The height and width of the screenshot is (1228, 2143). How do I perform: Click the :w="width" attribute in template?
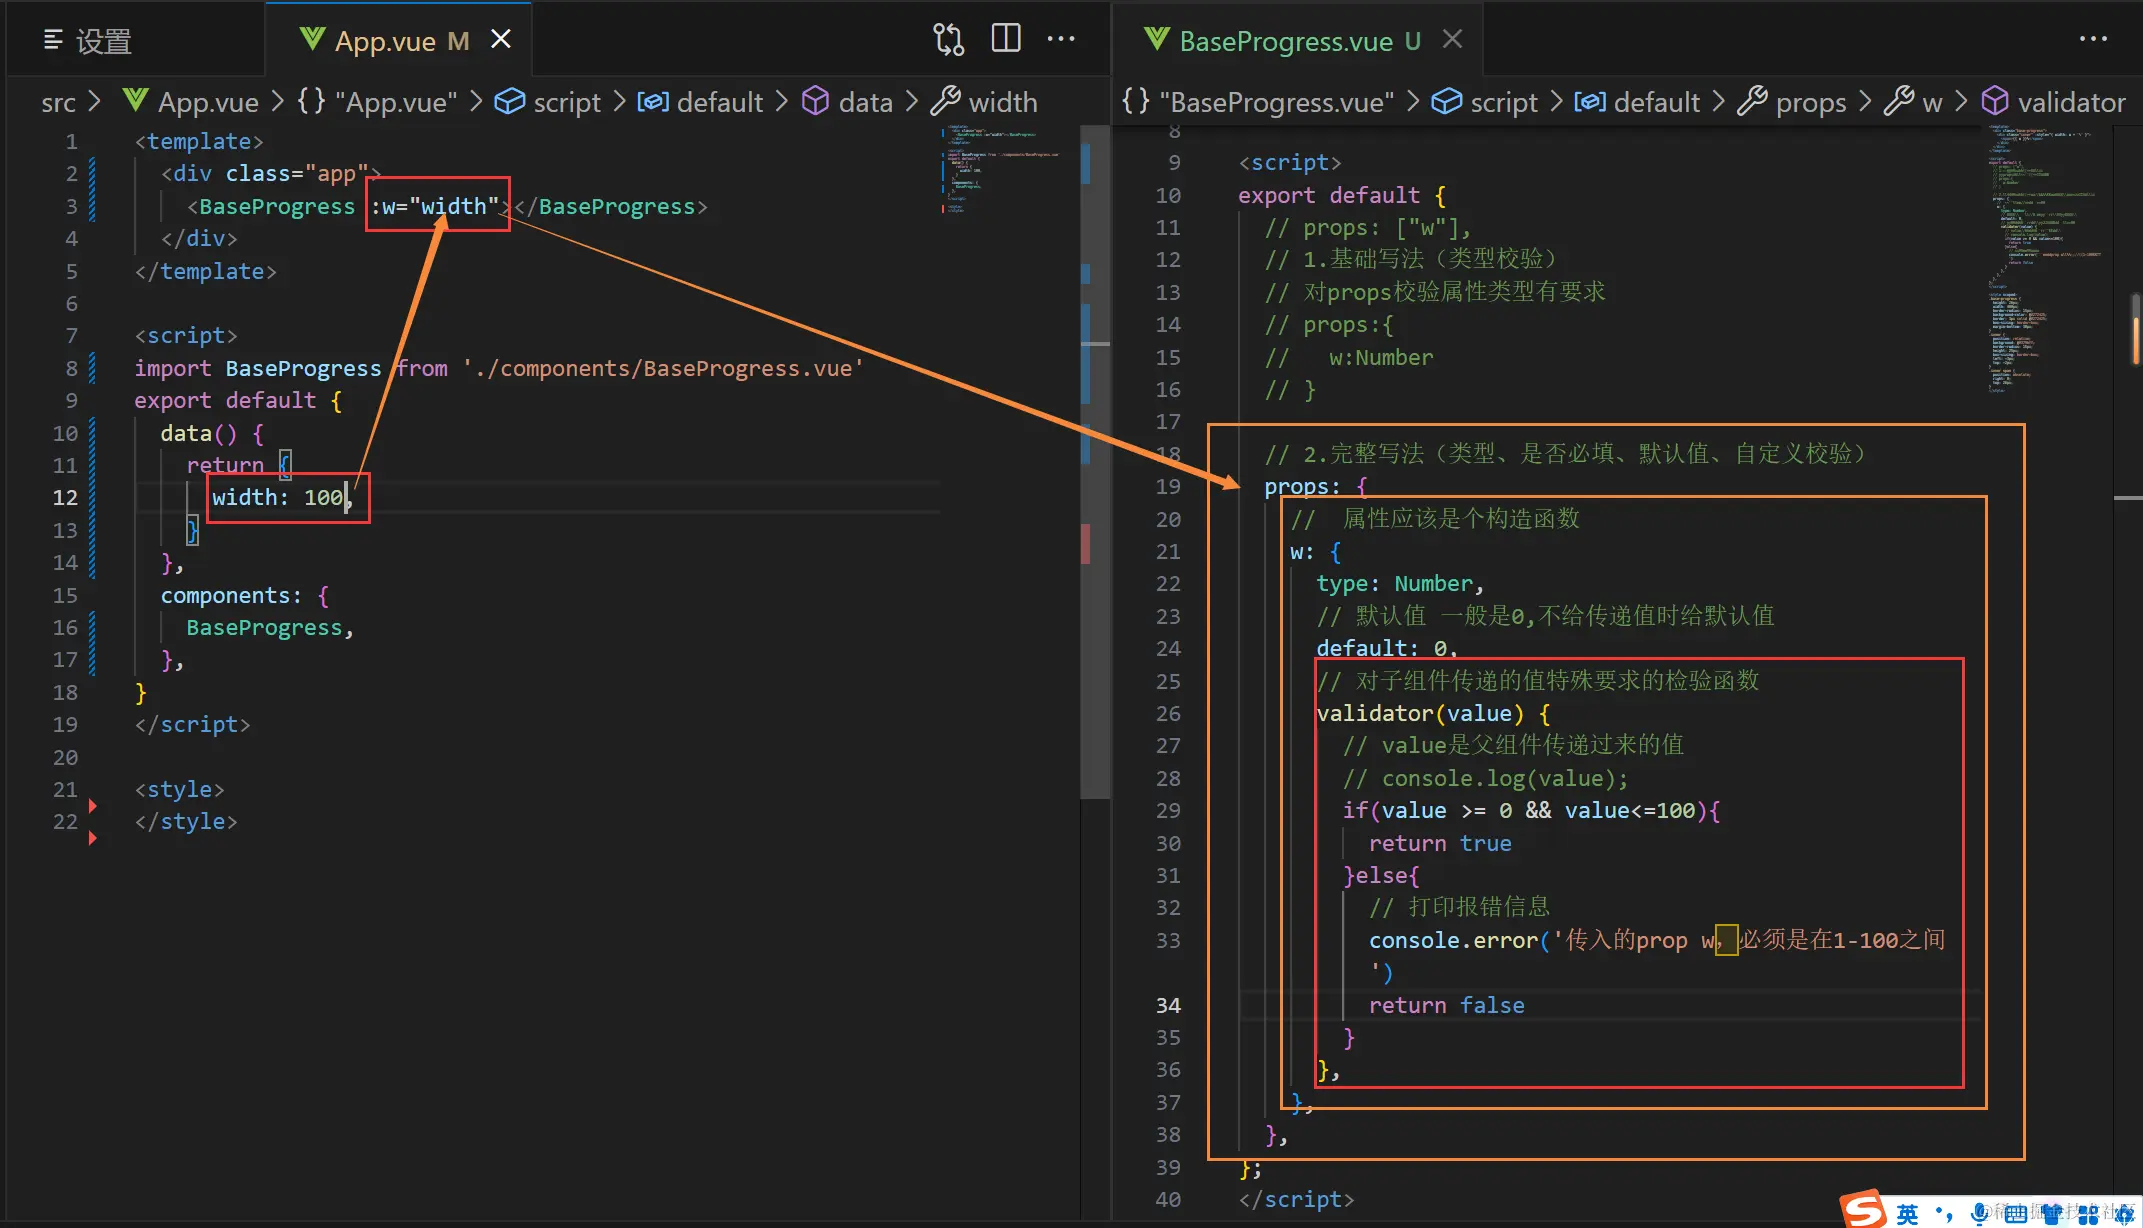click(x=435, y=206)
